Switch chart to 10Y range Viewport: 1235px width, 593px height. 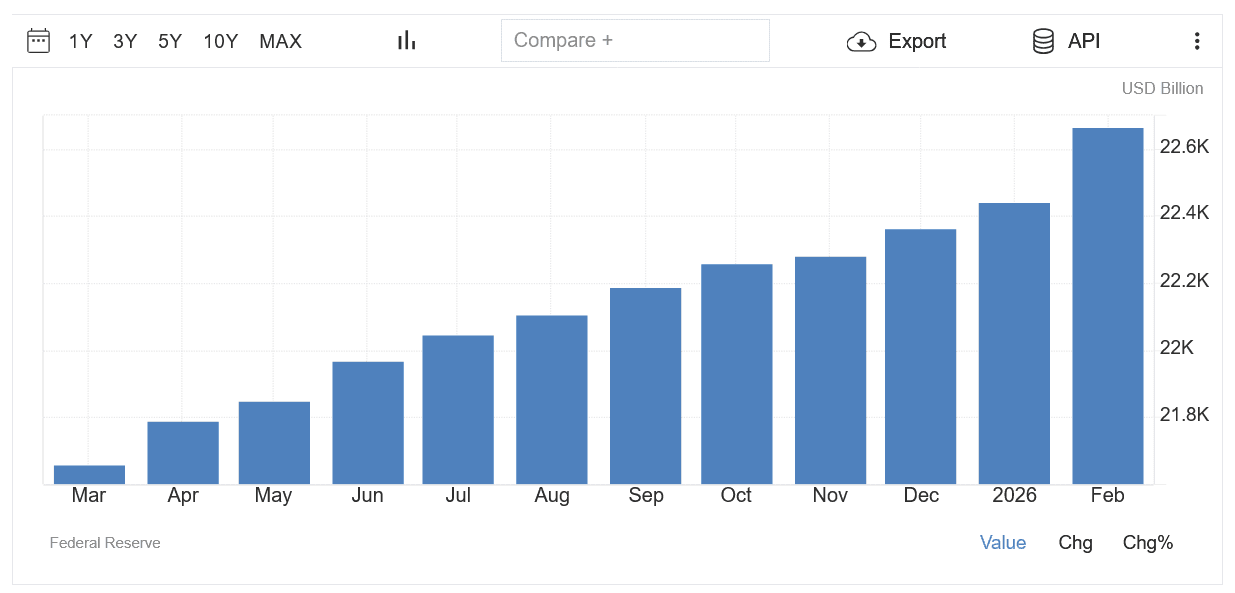coord(220,41)
